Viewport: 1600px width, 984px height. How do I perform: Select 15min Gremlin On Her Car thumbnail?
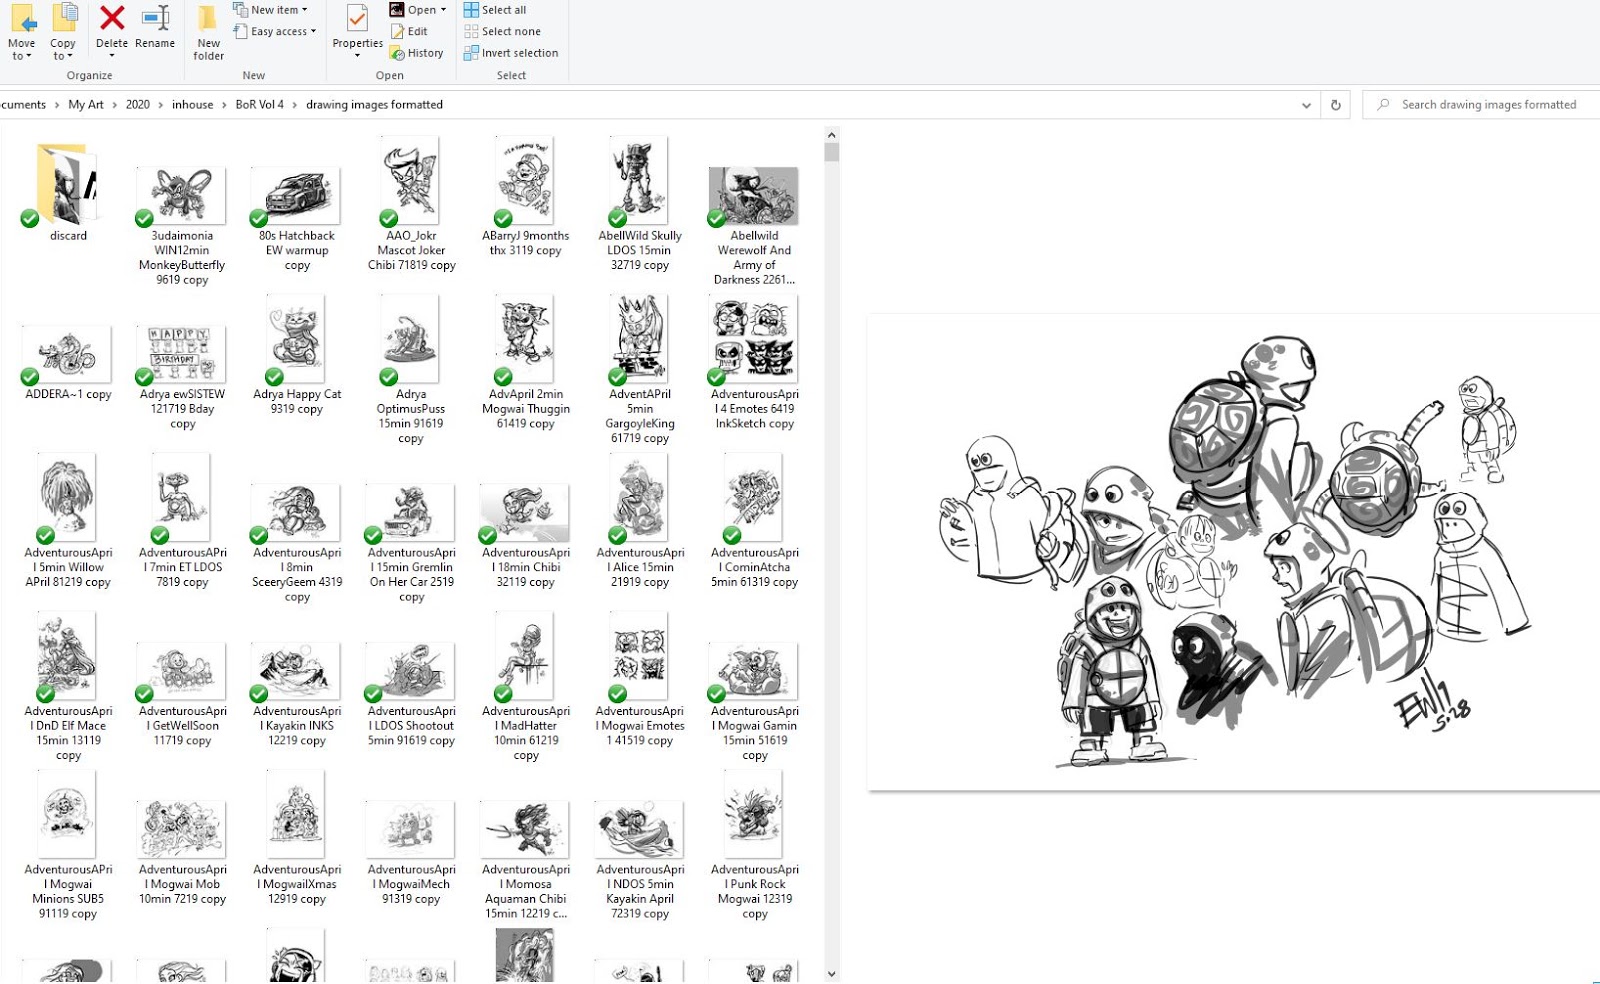(x=411, y=513)
